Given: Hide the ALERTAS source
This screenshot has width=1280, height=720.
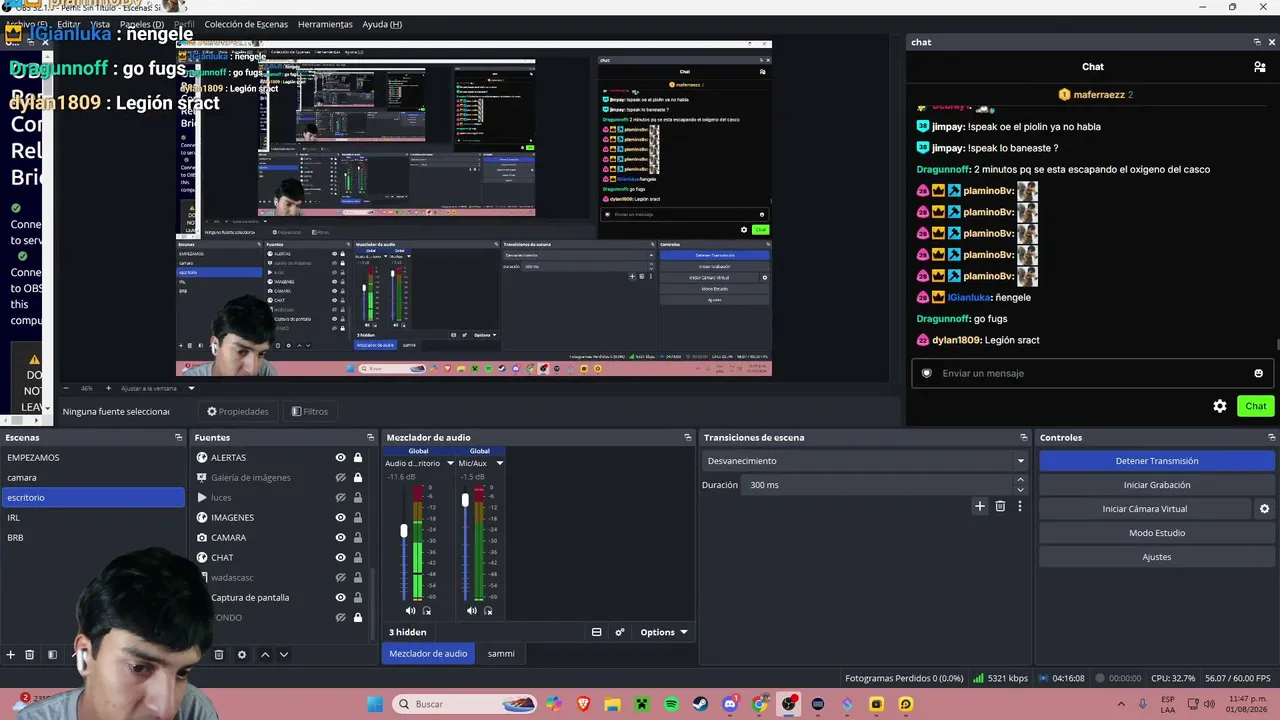Looking at the screenshot, I should coord(340,458).
